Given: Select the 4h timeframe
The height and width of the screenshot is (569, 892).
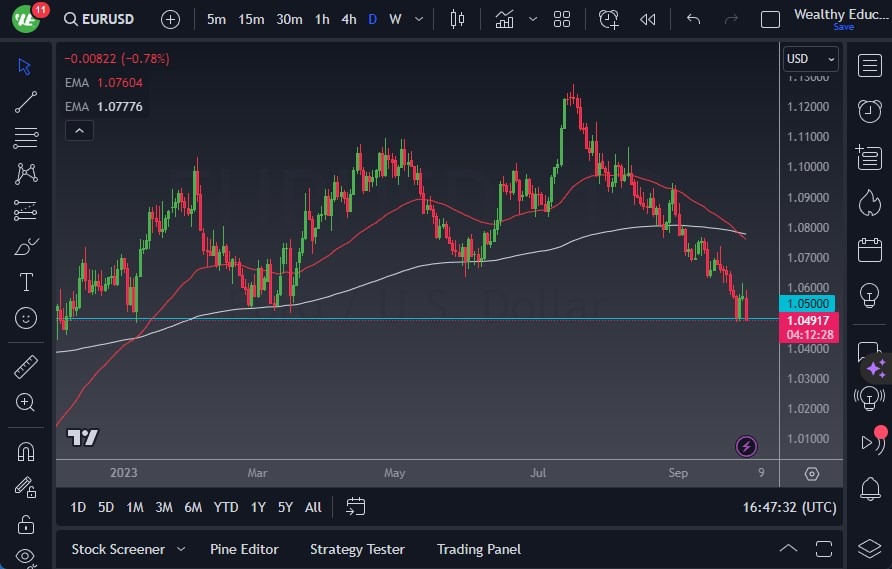Looking at the screenshot, I should (348, 19).
